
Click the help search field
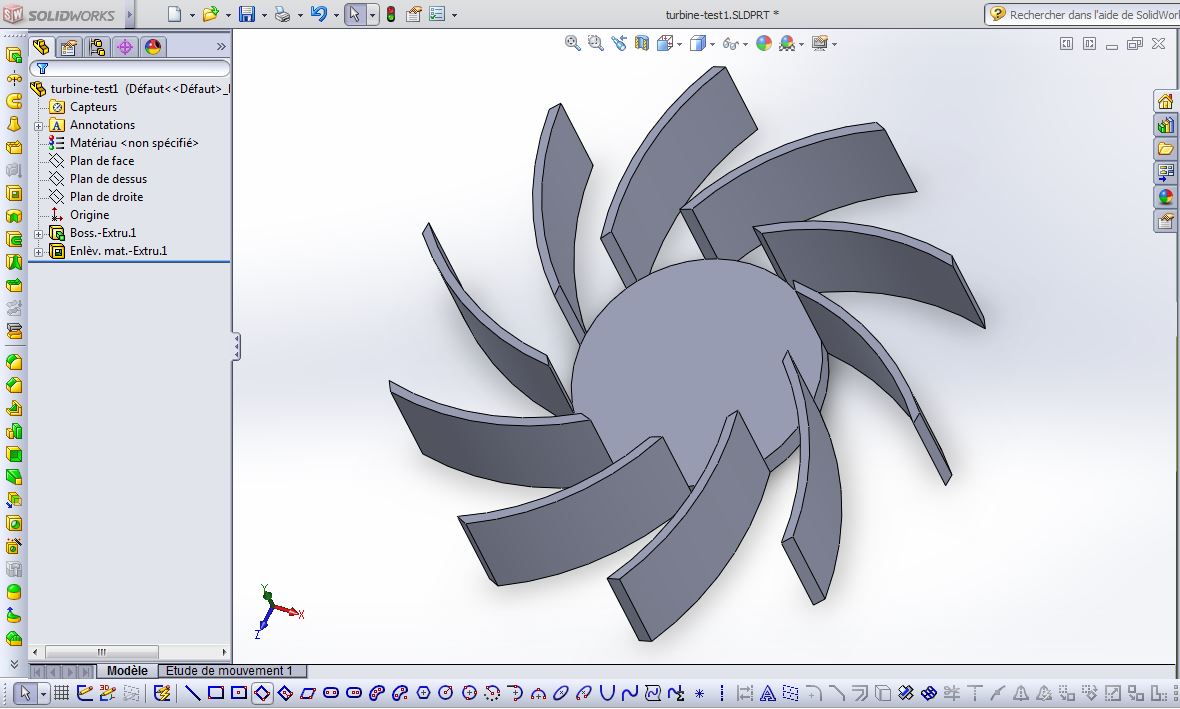coord(1091,14)
